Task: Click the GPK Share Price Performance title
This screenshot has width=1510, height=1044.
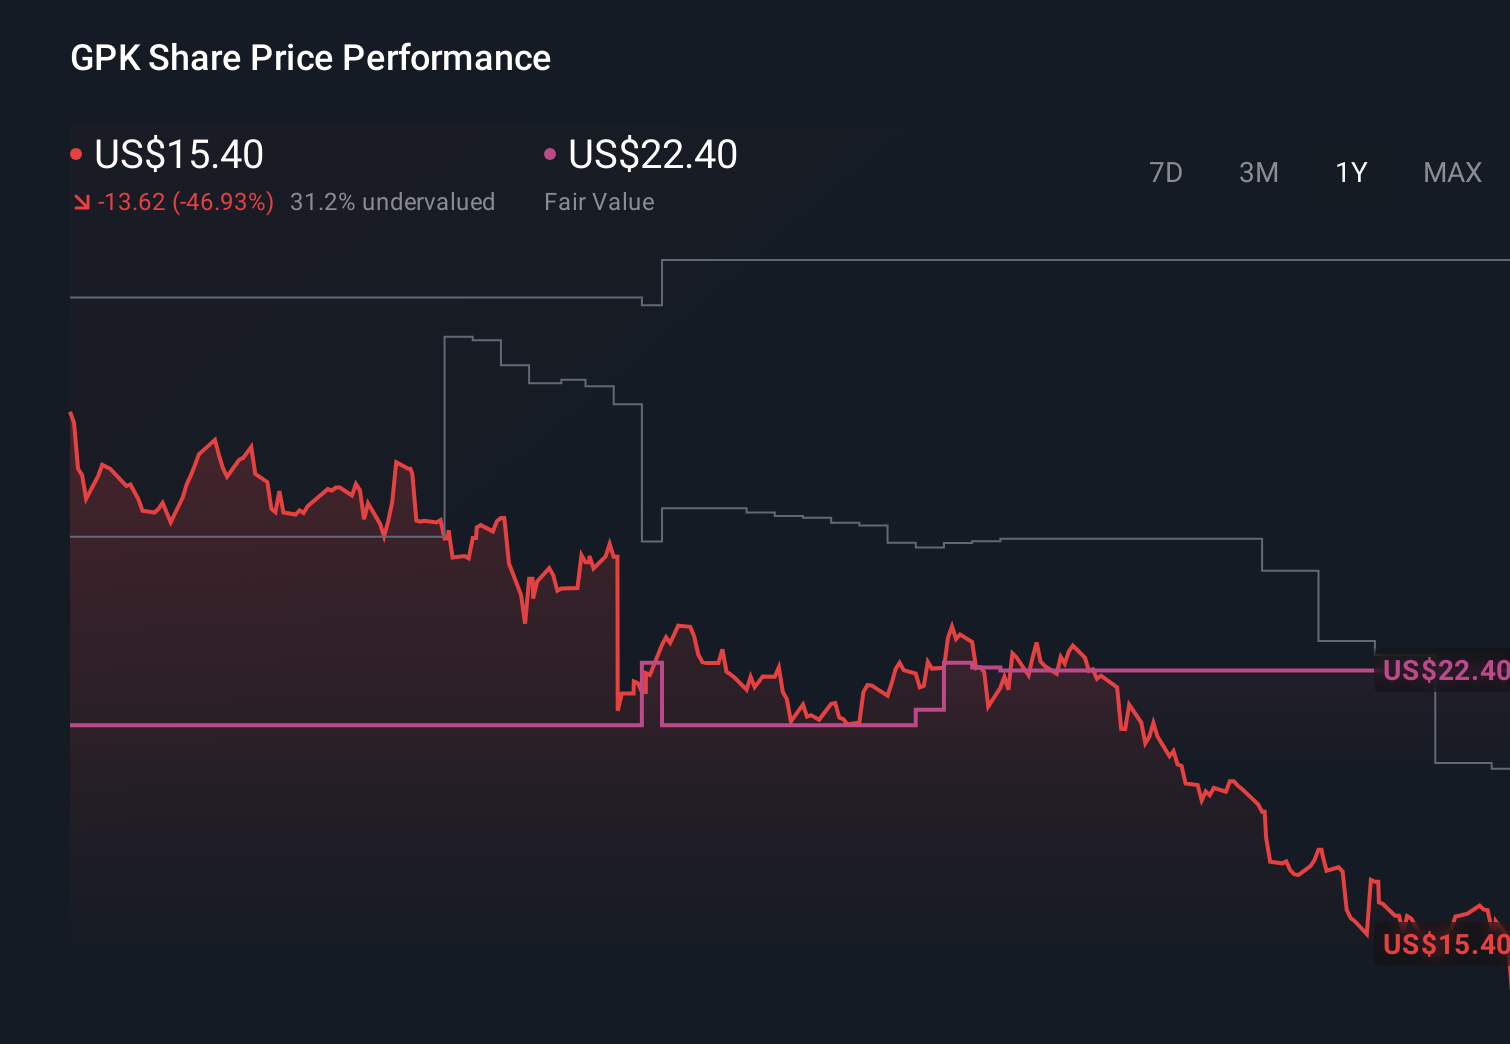Action: [310, 58]
